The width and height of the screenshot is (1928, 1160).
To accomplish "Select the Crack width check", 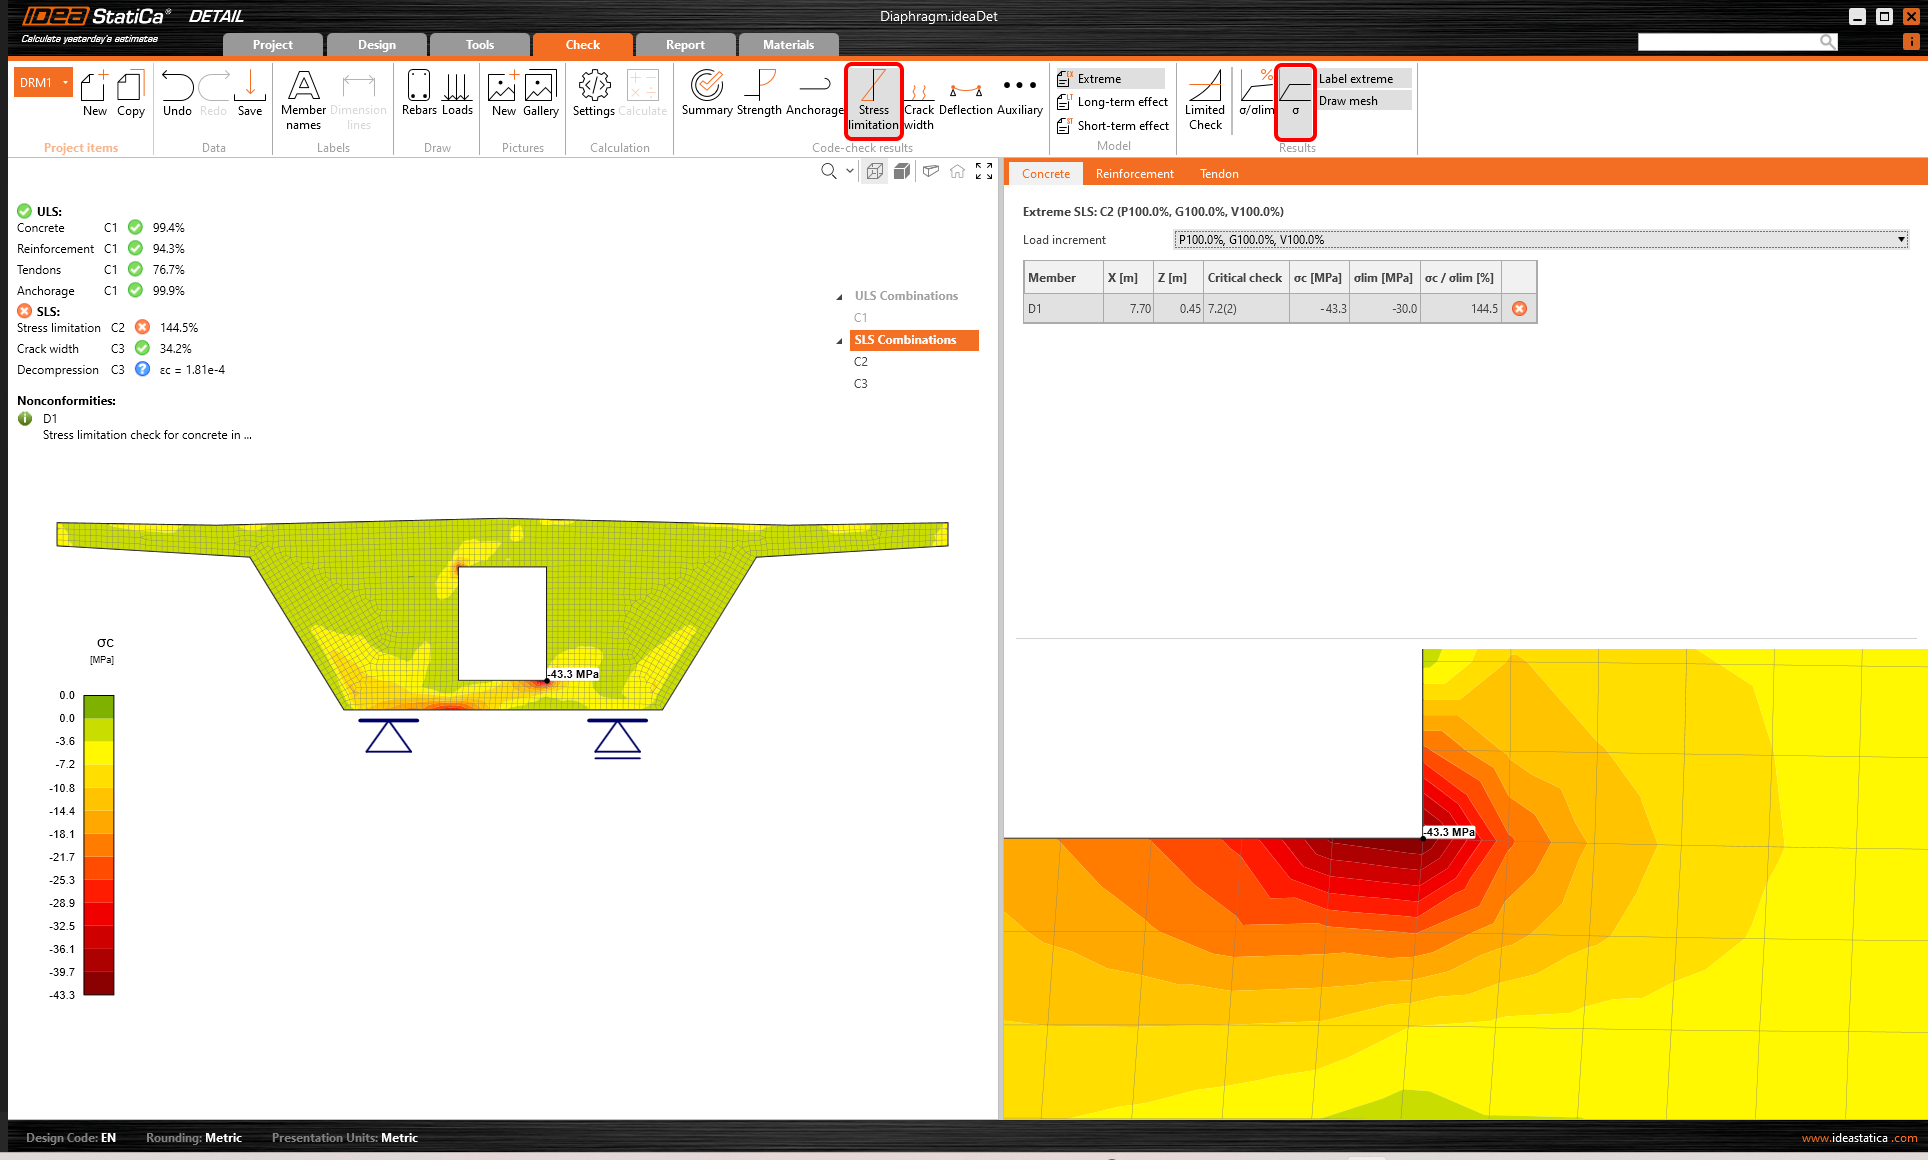I will (918, 102).
